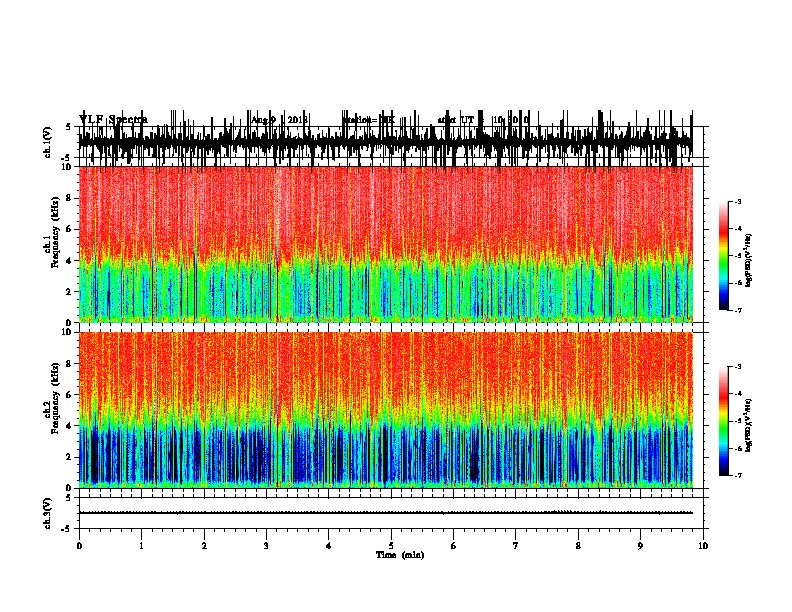The image size is (792, 612).
Task: Click the "VLF Spectra" title text
Action: tap(114, 120)
